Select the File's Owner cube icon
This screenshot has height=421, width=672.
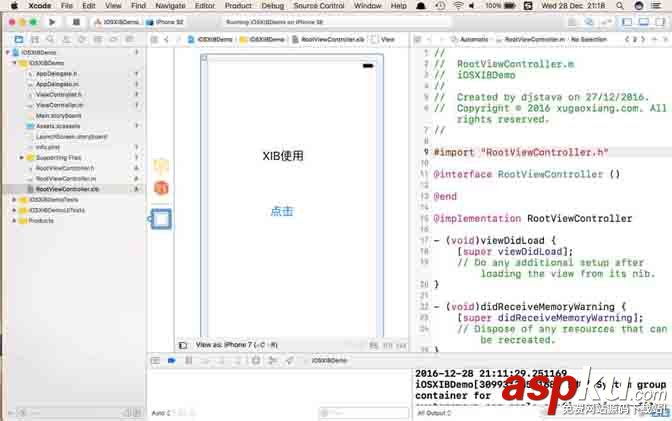coord(161,166)
